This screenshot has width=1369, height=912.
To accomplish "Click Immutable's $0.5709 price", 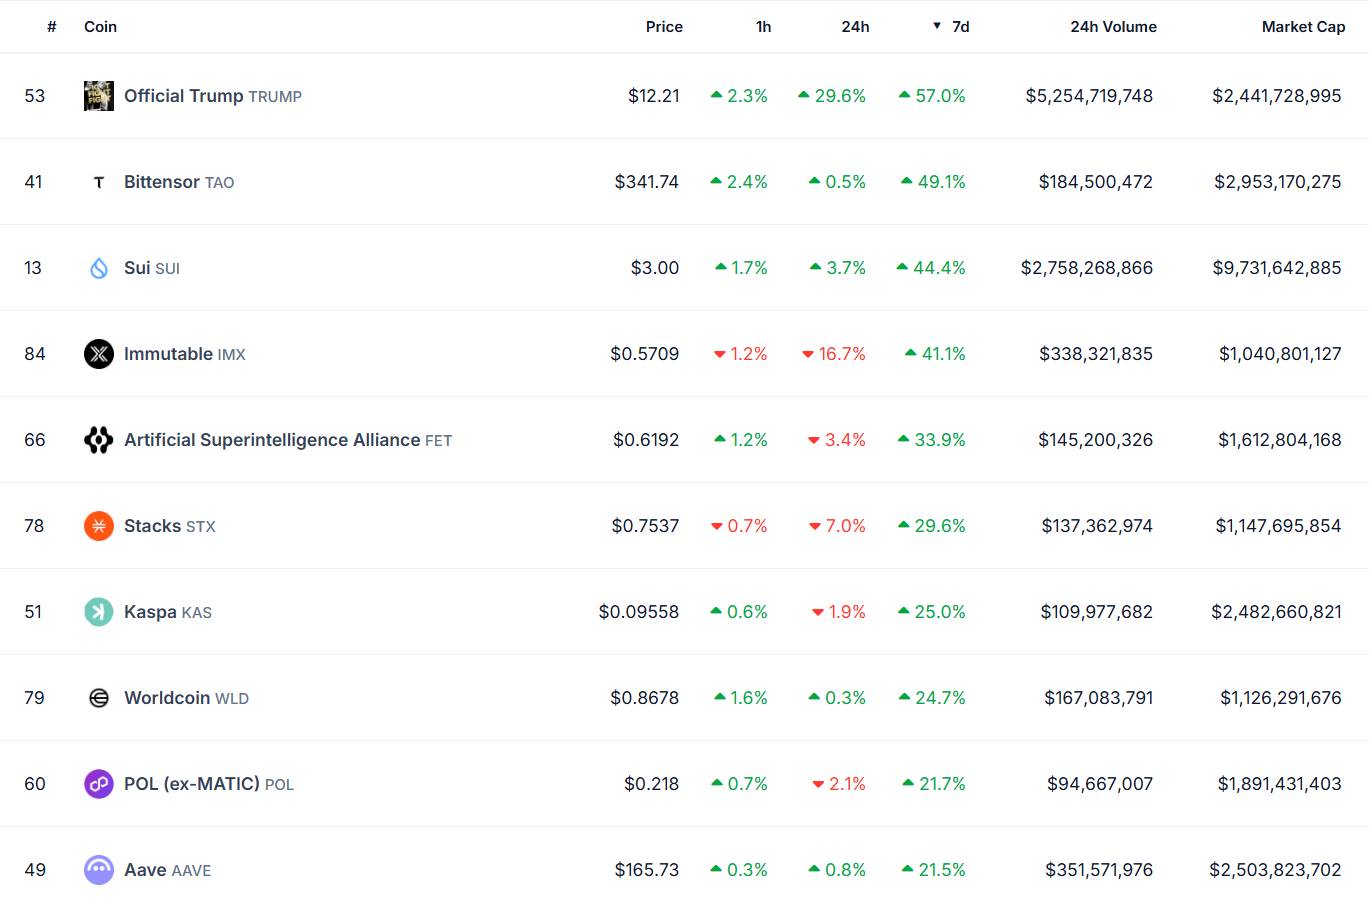I will pos(645,354).
